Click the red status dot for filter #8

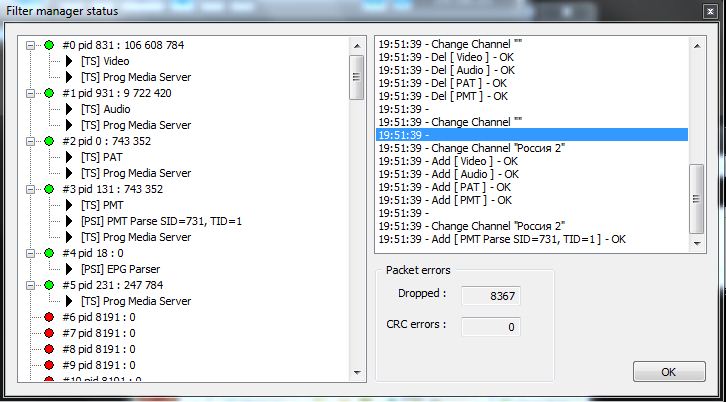click(x=49, y=349)
